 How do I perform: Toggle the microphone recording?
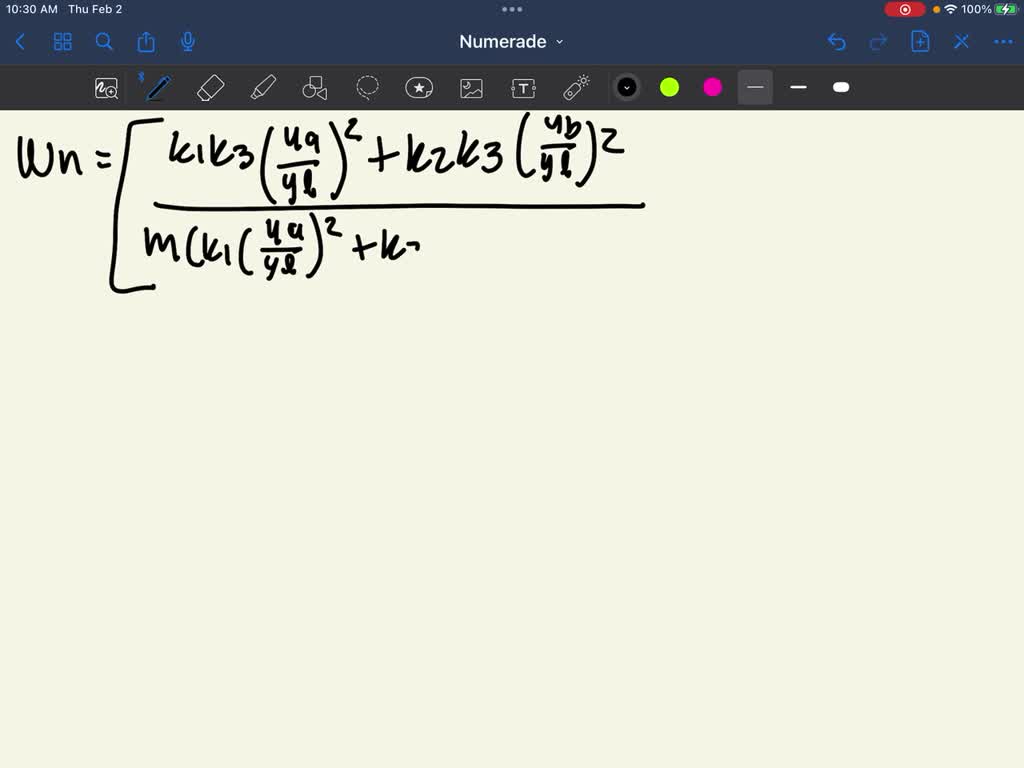187,42
